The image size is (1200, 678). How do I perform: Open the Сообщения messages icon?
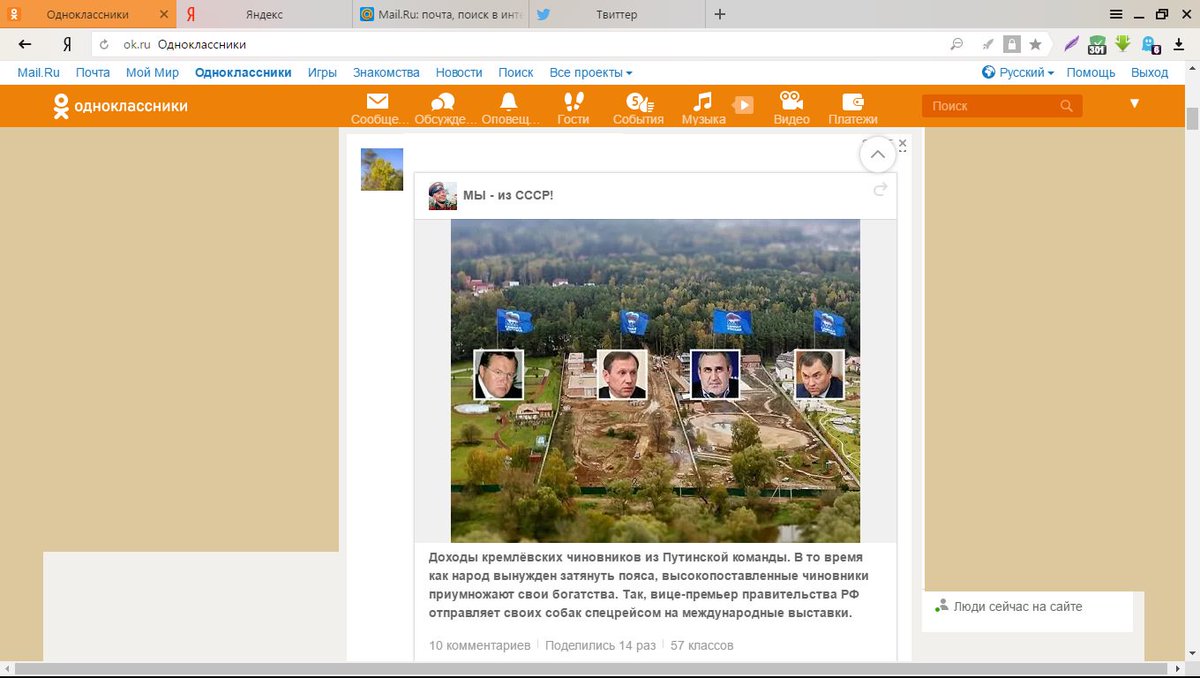378,108
